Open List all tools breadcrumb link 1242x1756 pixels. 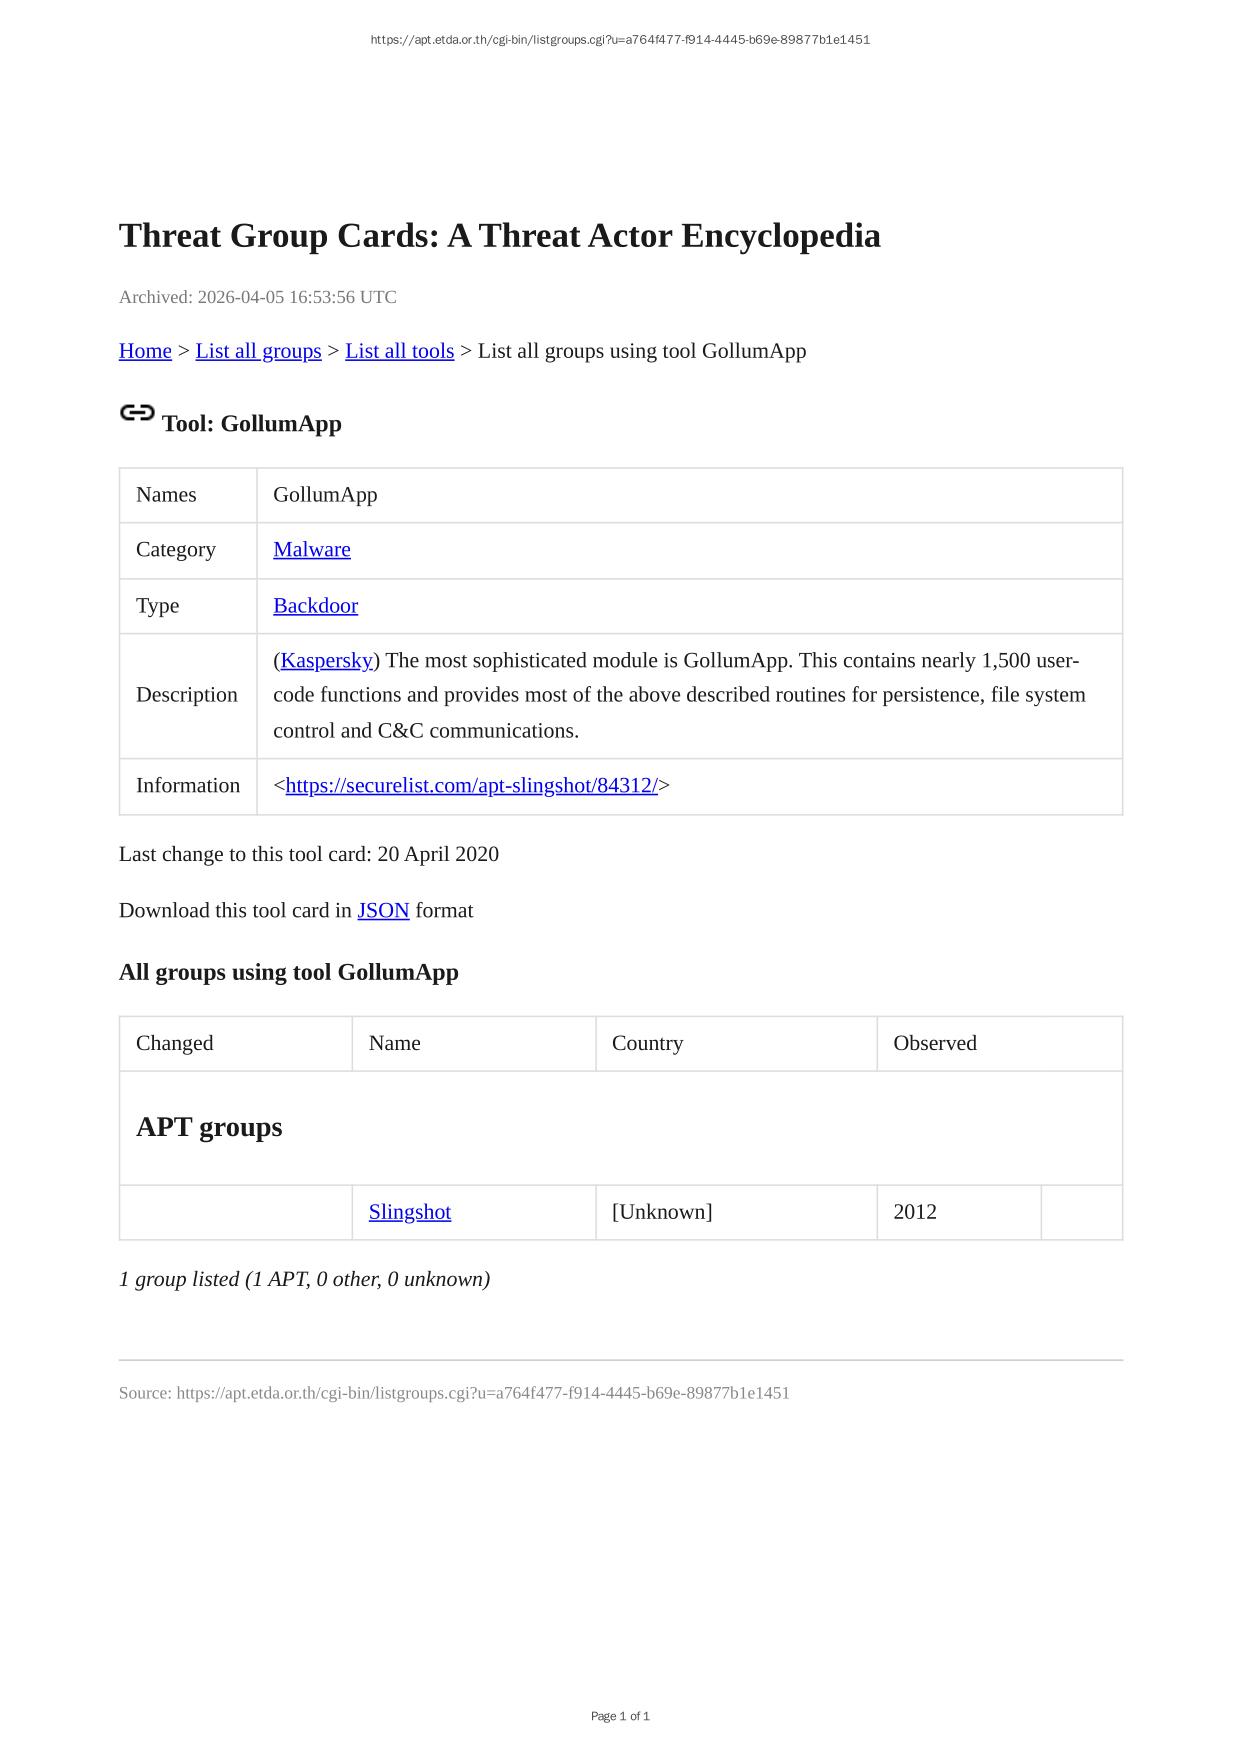pyautogui.click(x=399, y=351)
